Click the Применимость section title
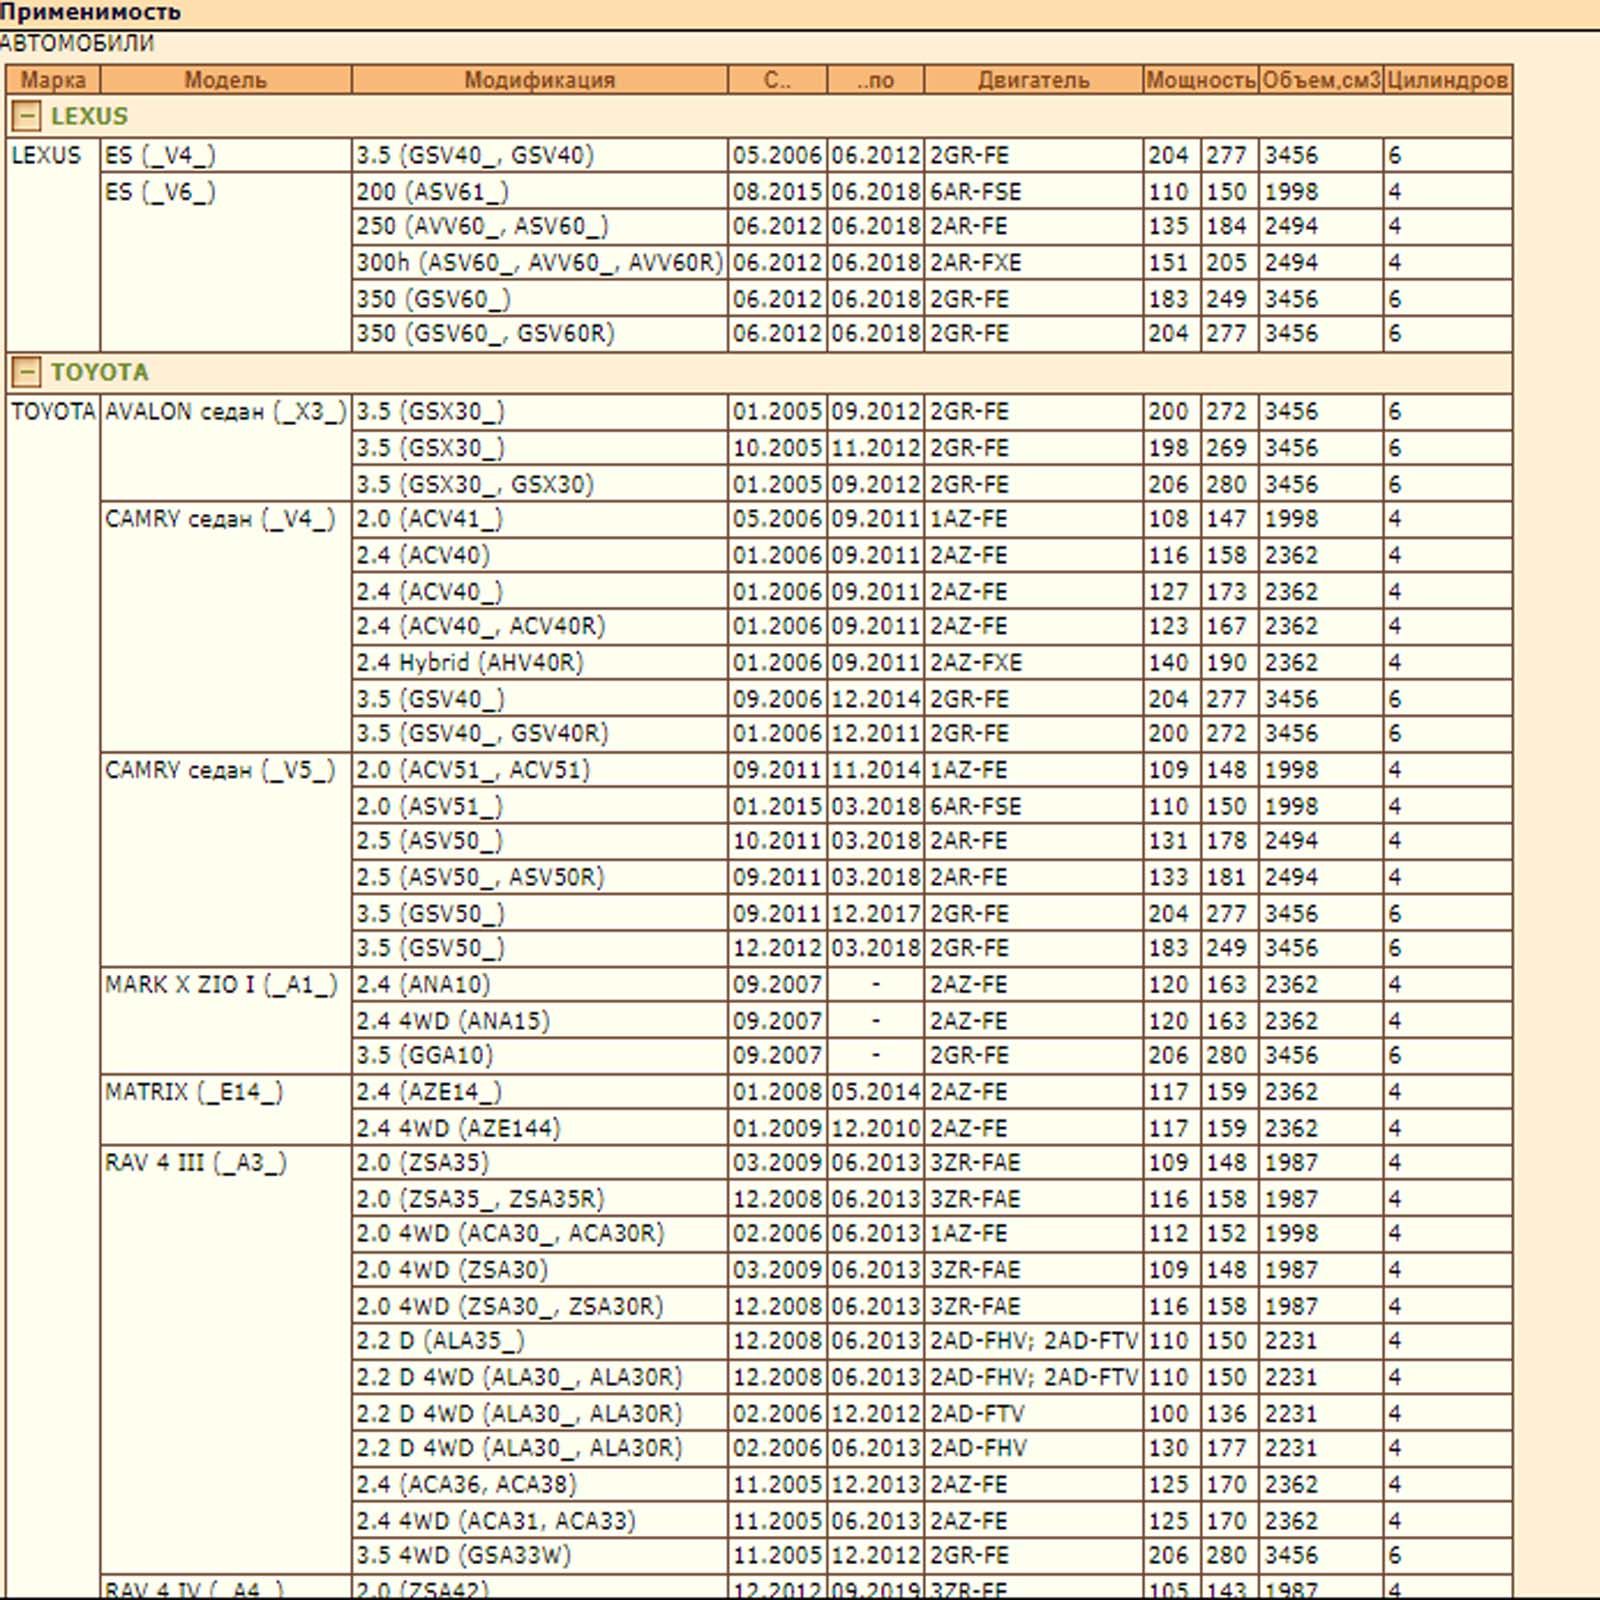The height and width of the screenshot is (1600, 1600). pos(90,13)
